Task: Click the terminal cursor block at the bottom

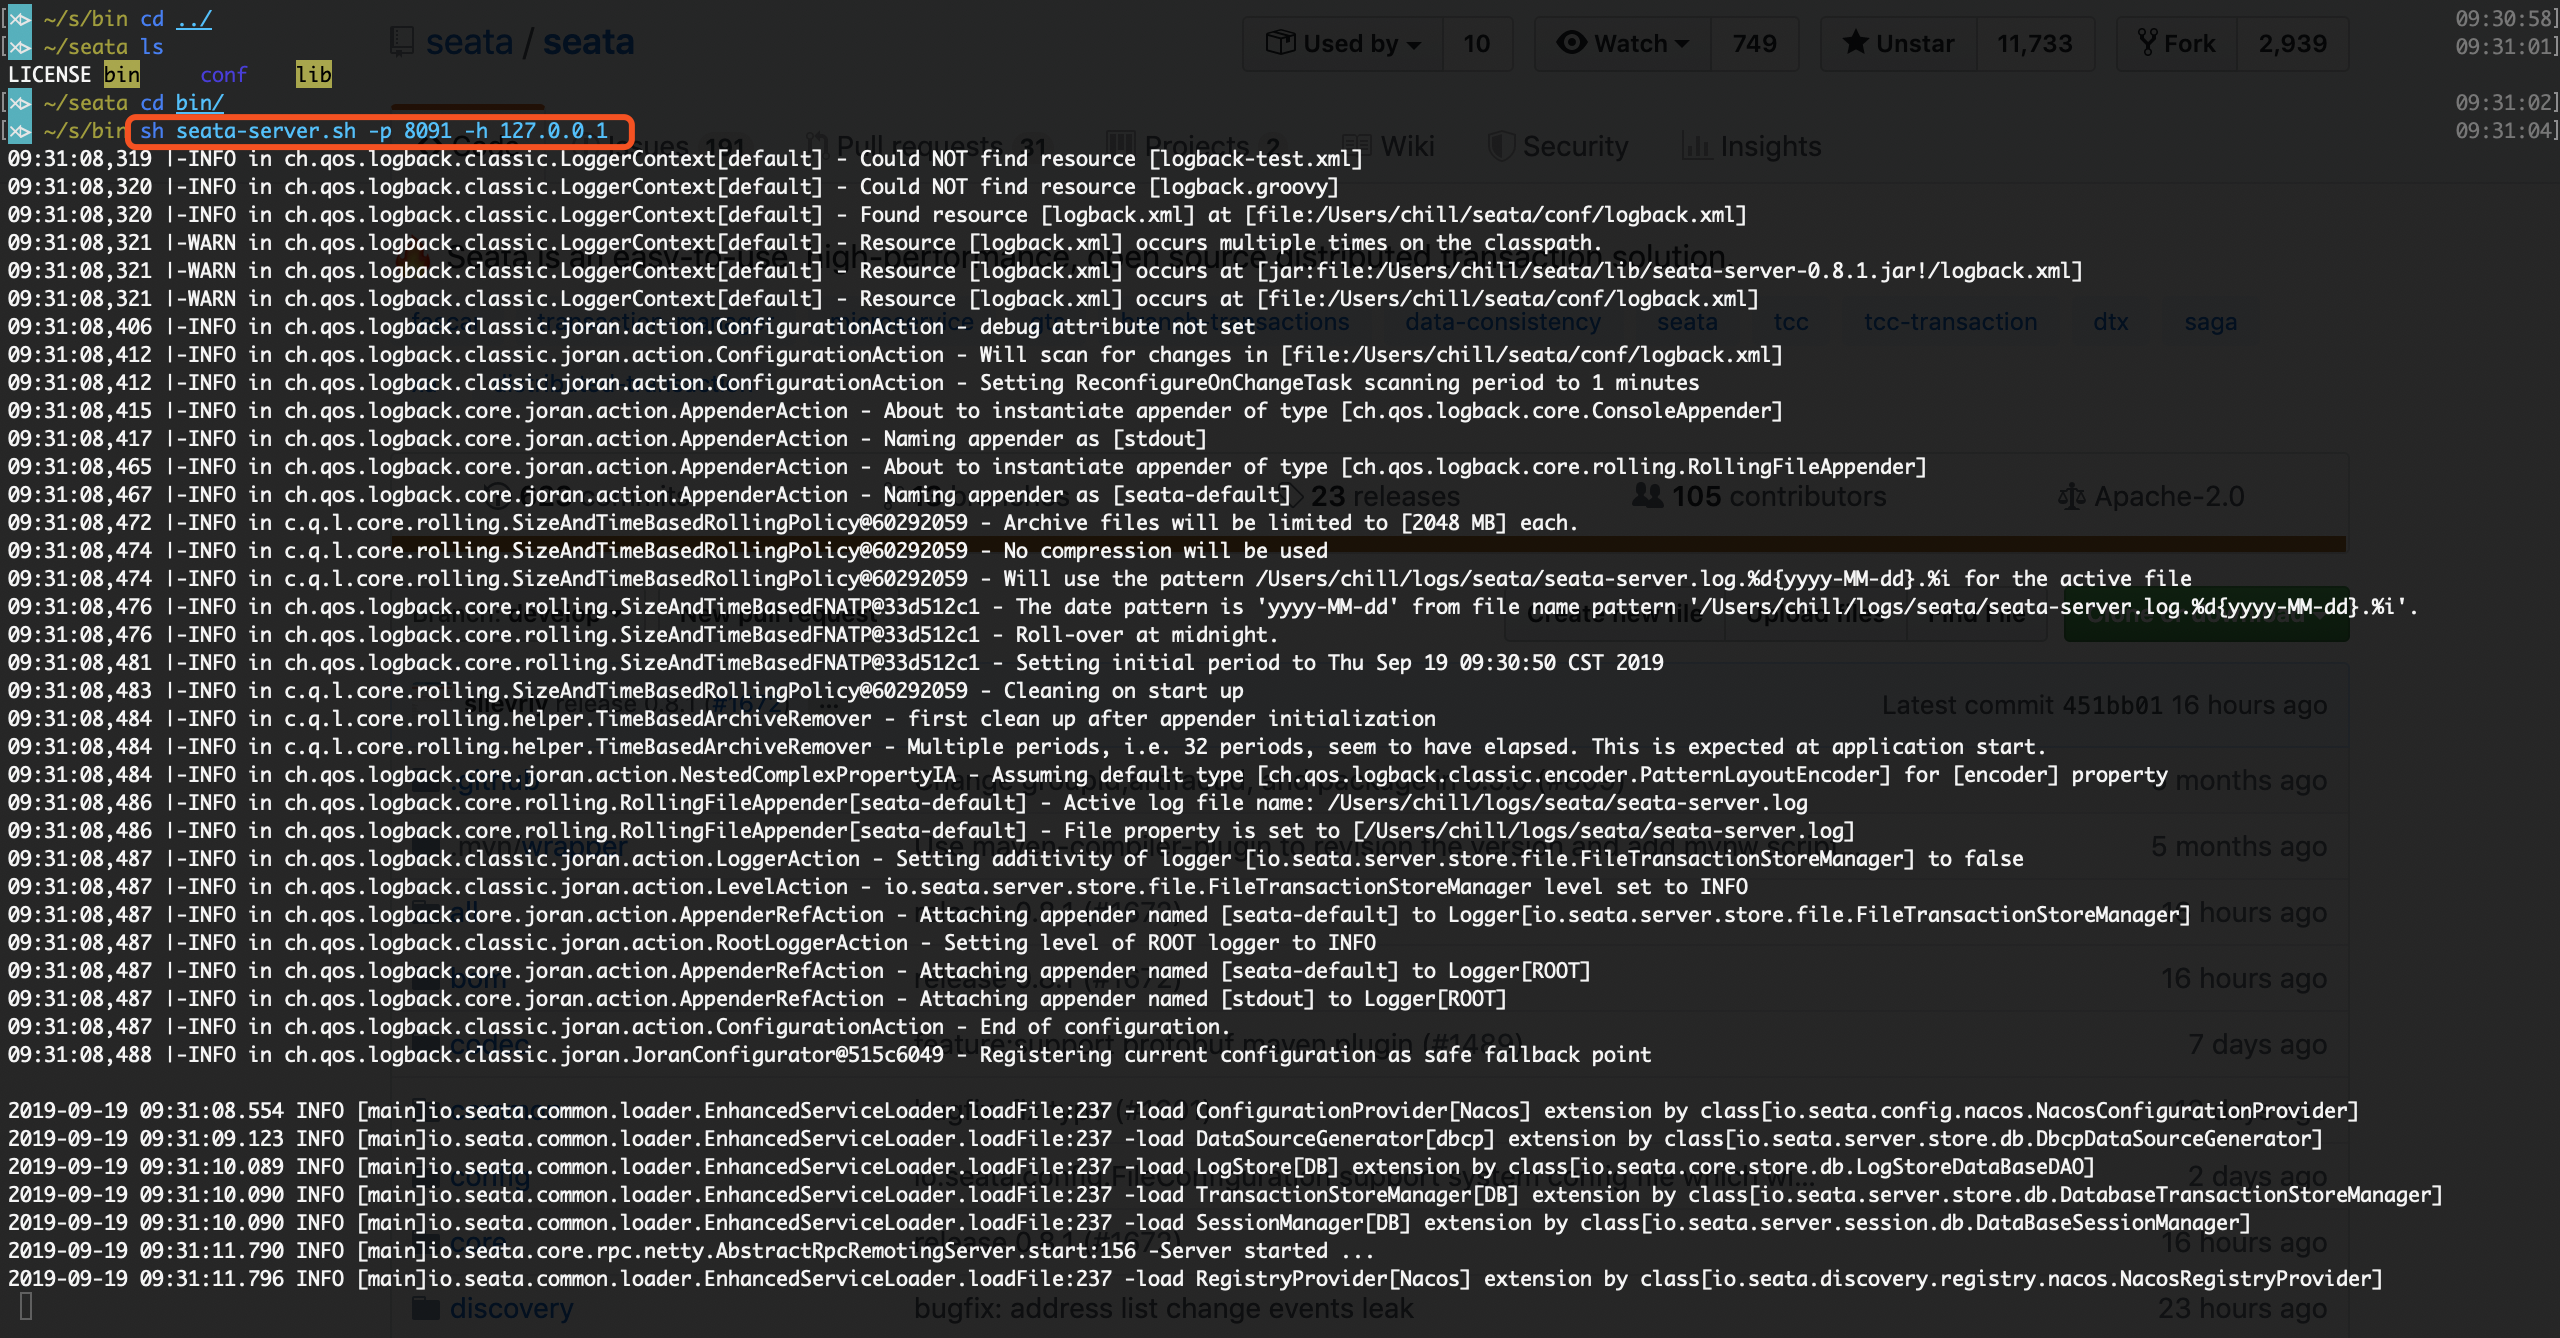Action: (26, 1306)
